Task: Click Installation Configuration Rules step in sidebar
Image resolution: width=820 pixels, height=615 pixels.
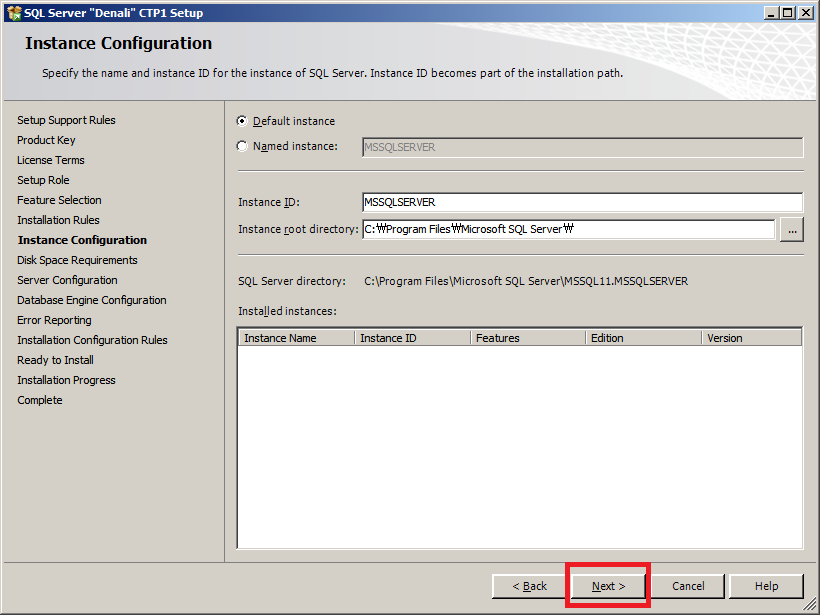Action: pyautogui.click(x=92, y=340)
